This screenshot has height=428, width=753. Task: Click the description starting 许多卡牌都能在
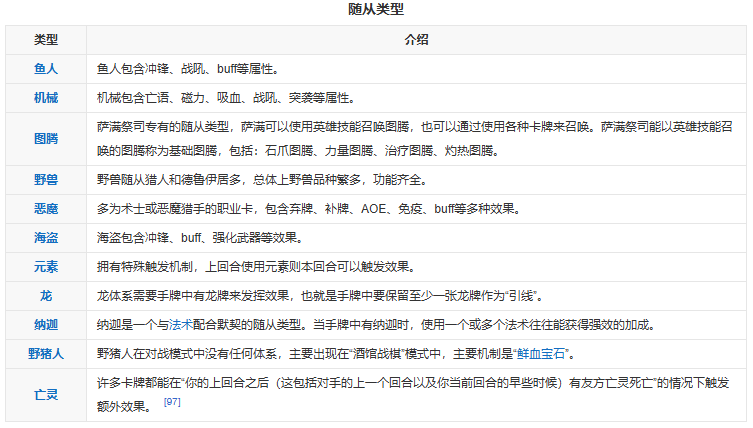tap(413, 395)
